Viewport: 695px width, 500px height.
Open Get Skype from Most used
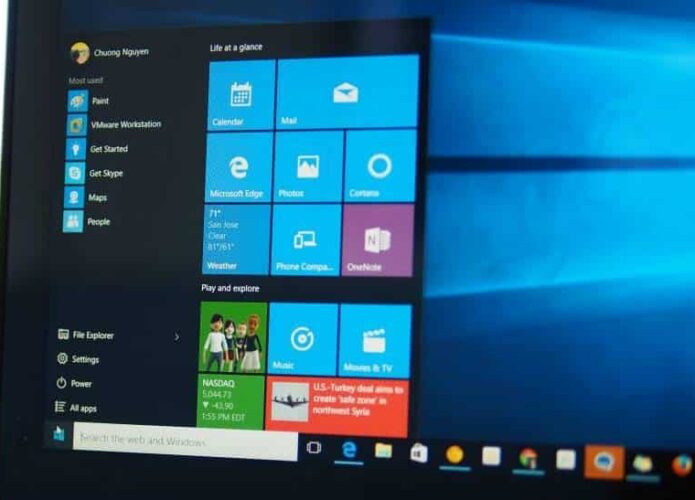pyautogui.click(x=94, y=173)
